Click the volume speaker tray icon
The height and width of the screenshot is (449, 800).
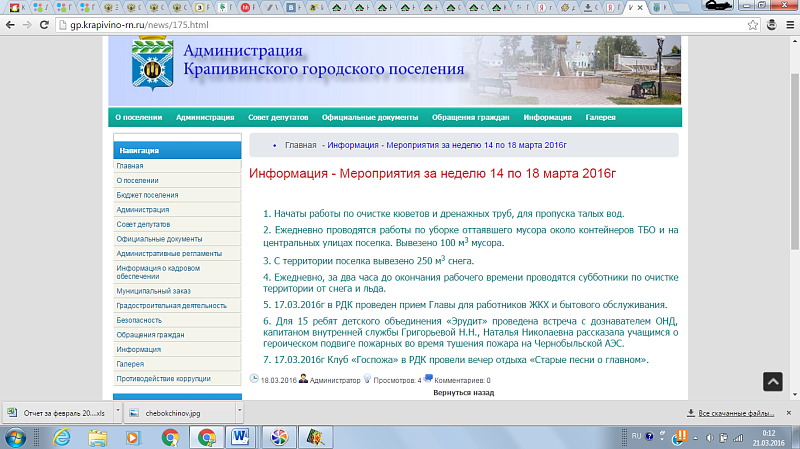[710, 438]
